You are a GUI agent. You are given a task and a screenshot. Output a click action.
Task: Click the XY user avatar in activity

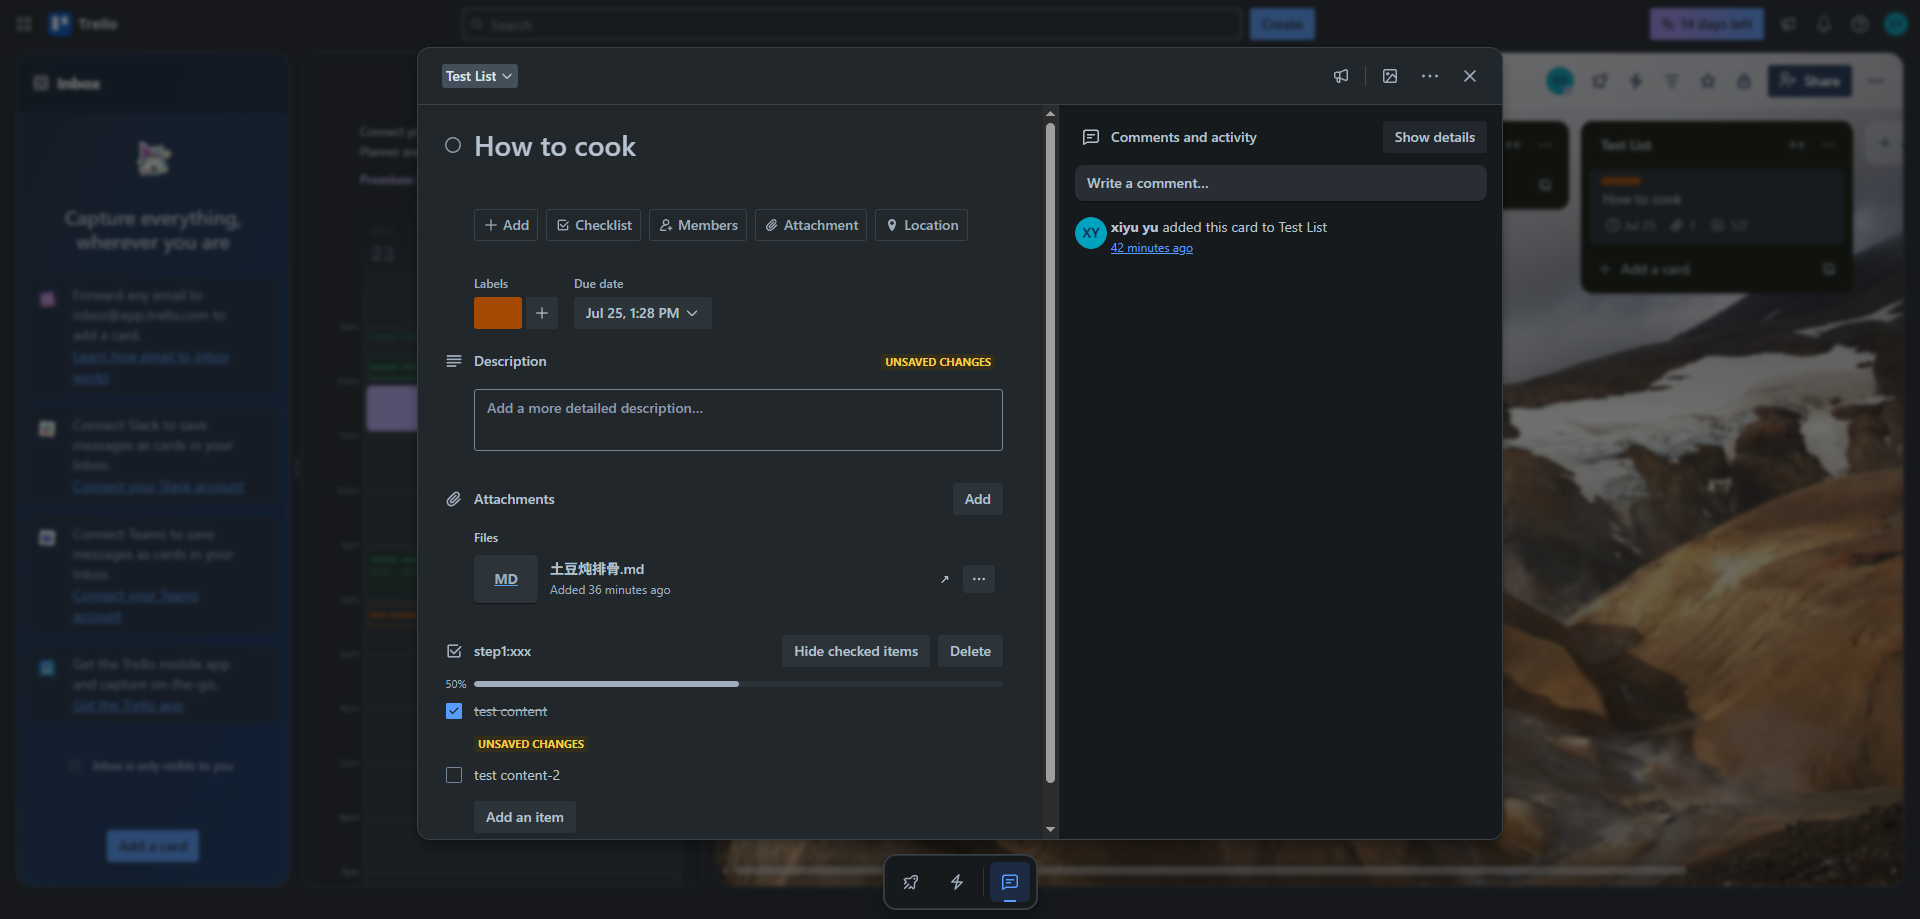1091,233
